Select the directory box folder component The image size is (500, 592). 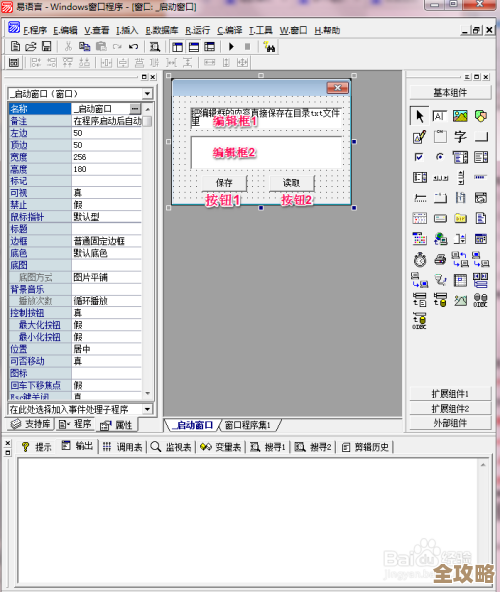(460, 218)
